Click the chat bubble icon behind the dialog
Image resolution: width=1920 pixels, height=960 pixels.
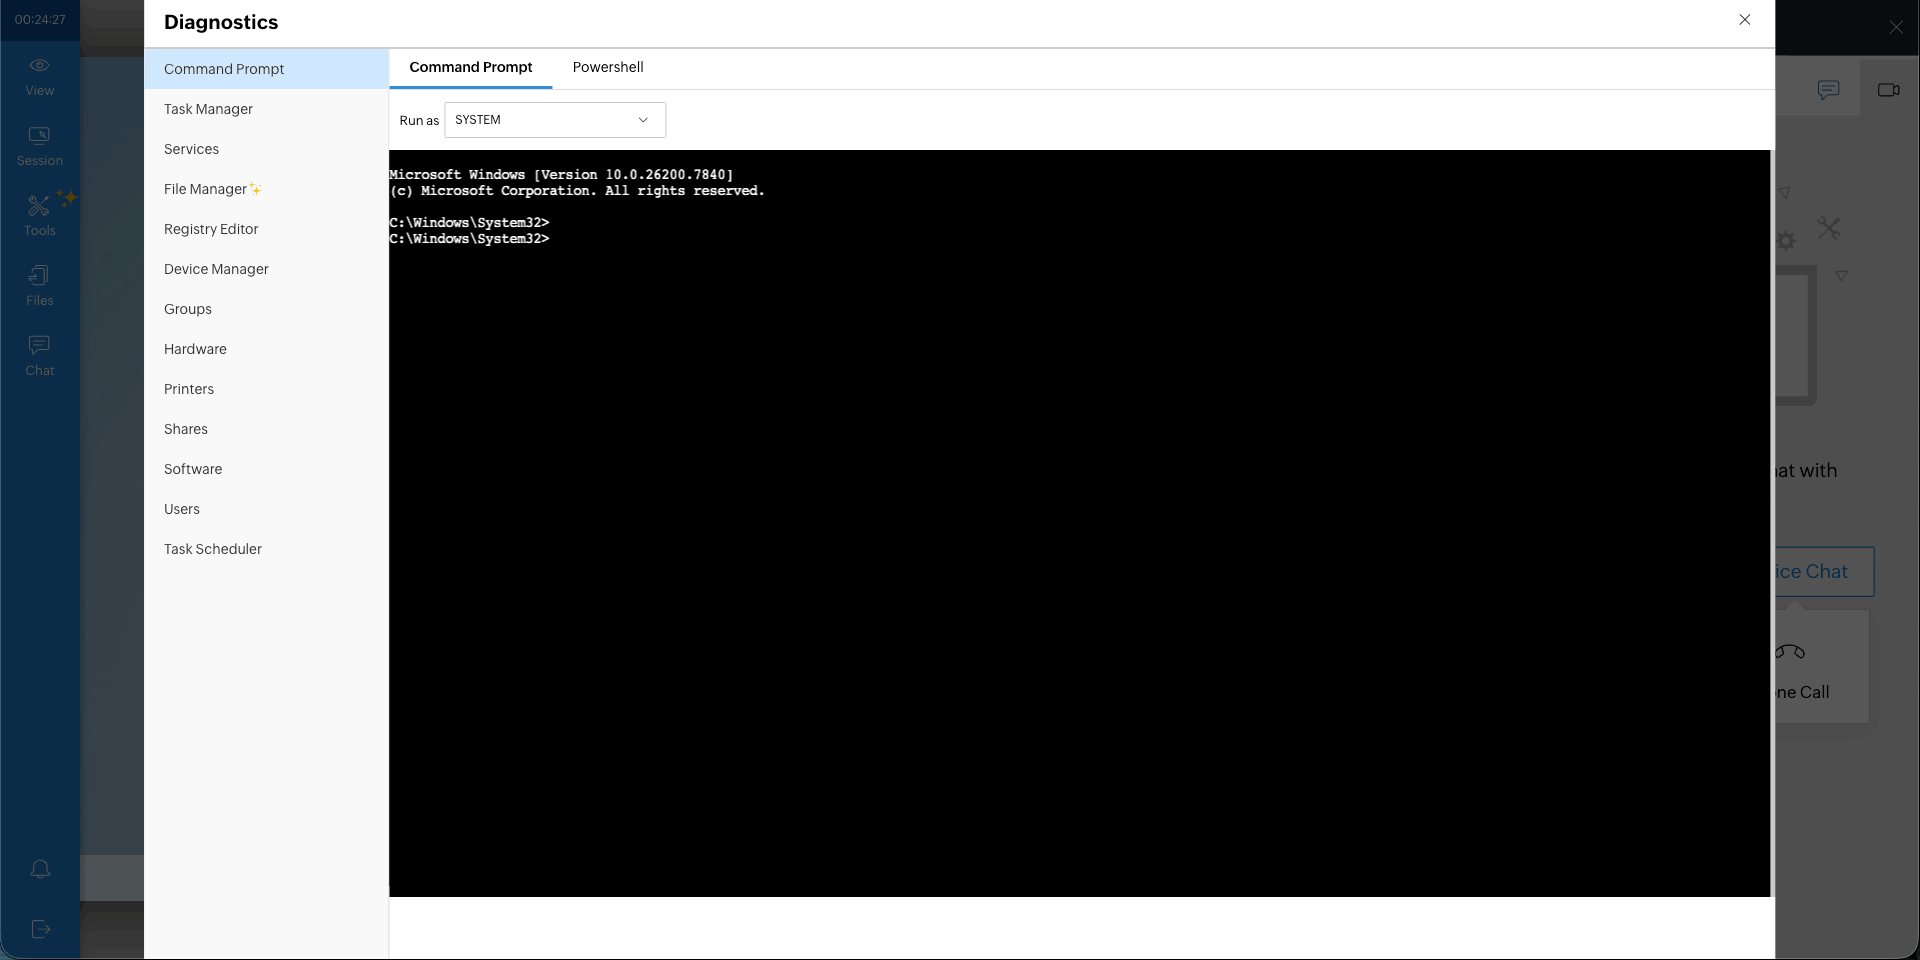click(x=1828, y=90)
